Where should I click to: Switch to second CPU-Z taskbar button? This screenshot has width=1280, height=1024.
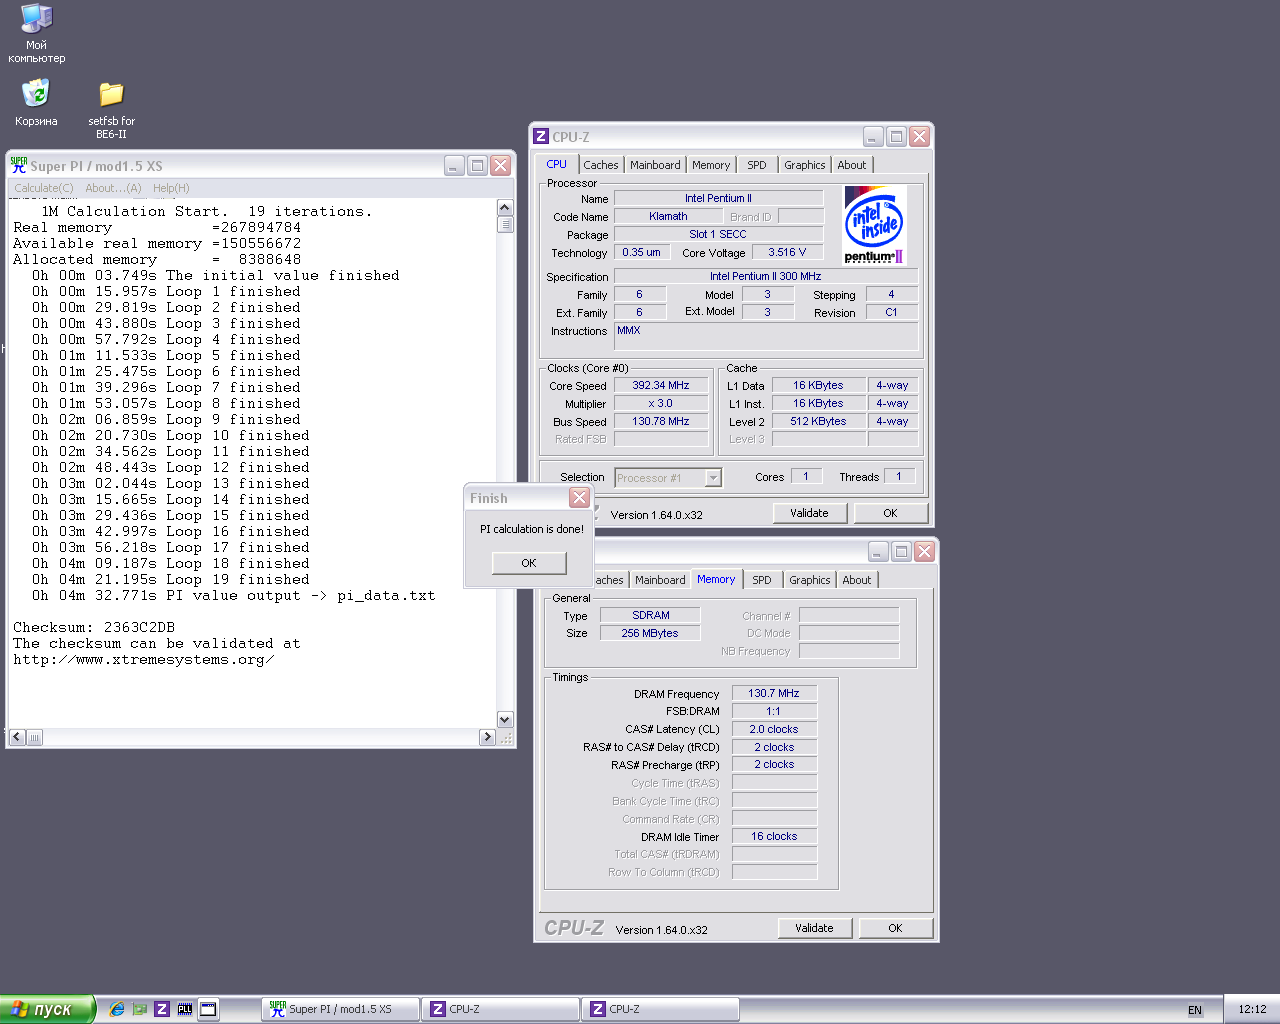coord(661,1009)
